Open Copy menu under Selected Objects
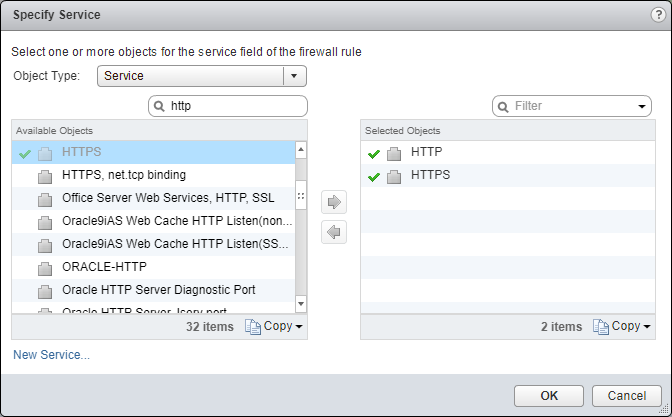 (x=630, y=326)
